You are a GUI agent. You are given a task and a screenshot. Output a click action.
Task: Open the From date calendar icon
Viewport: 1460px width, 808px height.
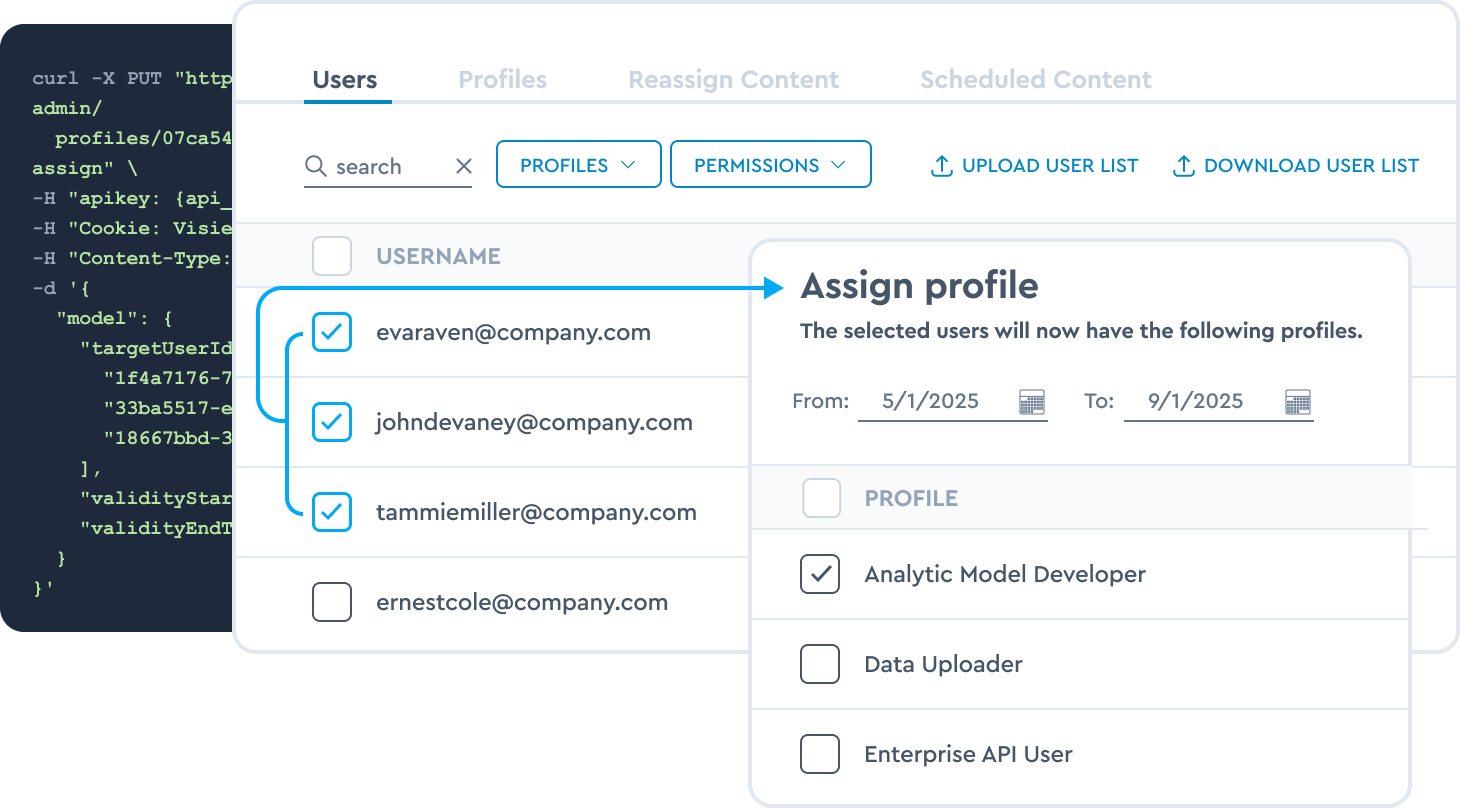[x=1032, y=402]
